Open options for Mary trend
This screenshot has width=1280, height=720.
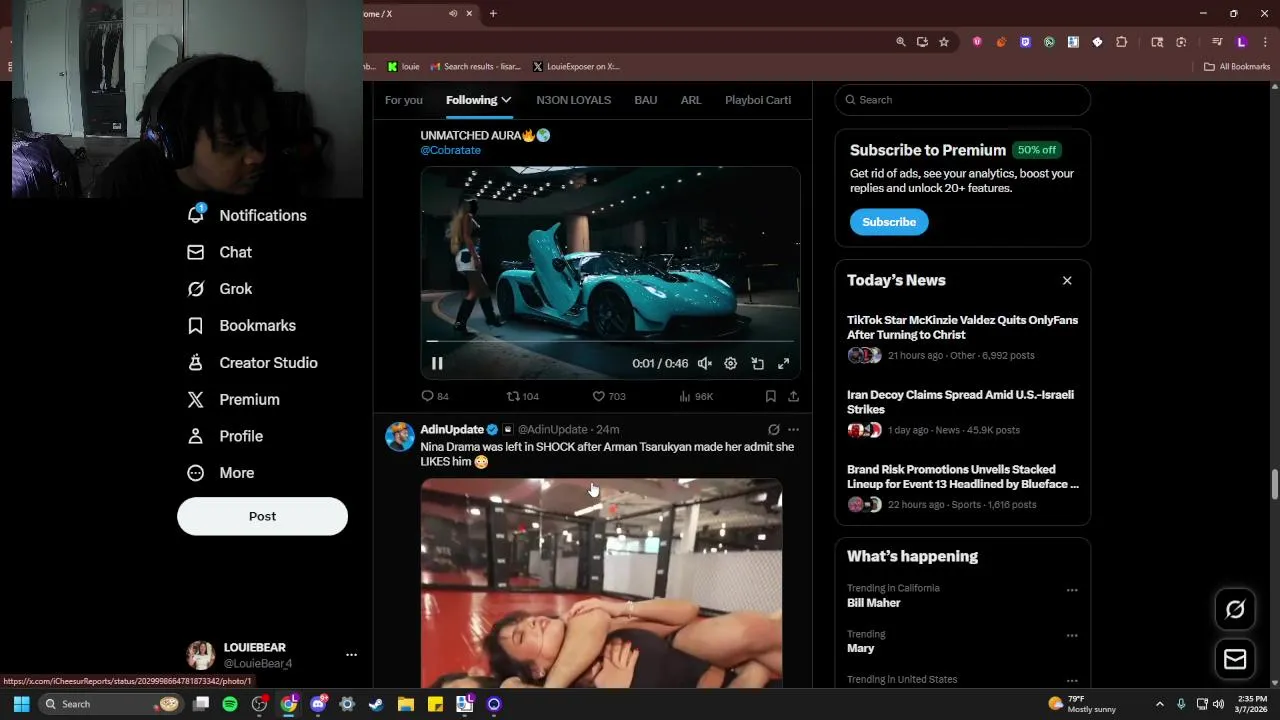tap(1072, 635)
